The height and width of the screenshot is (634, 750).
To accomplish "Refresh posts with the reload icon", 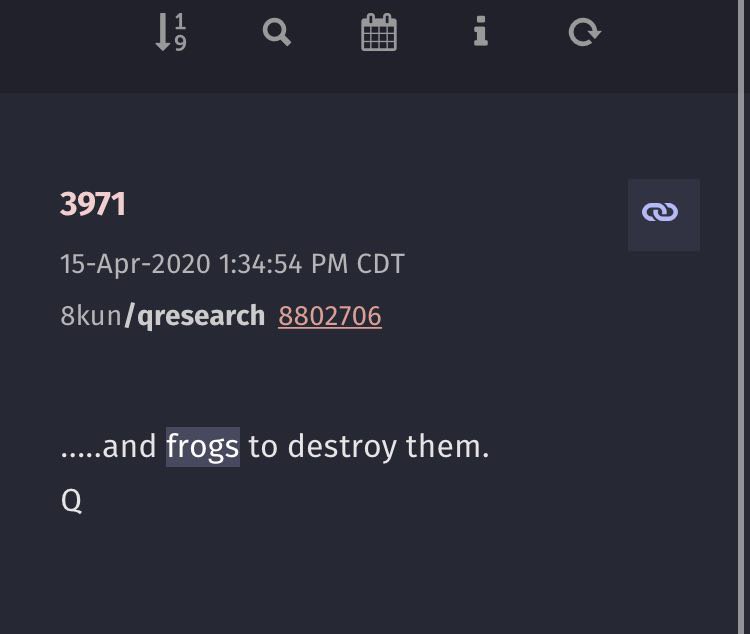I will (585, 33).
